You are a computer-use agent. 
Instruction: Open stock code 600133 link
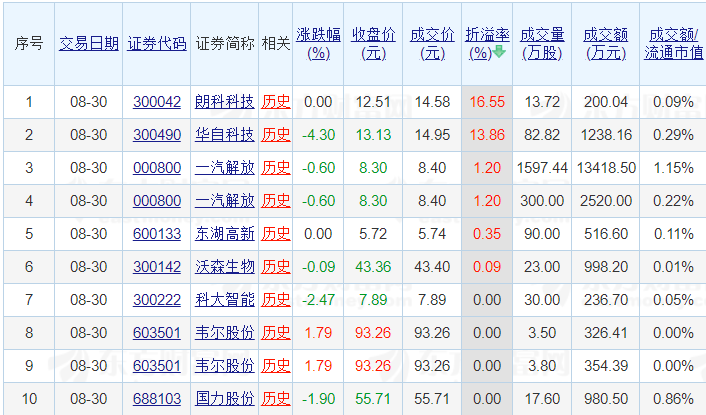(157, 233)
